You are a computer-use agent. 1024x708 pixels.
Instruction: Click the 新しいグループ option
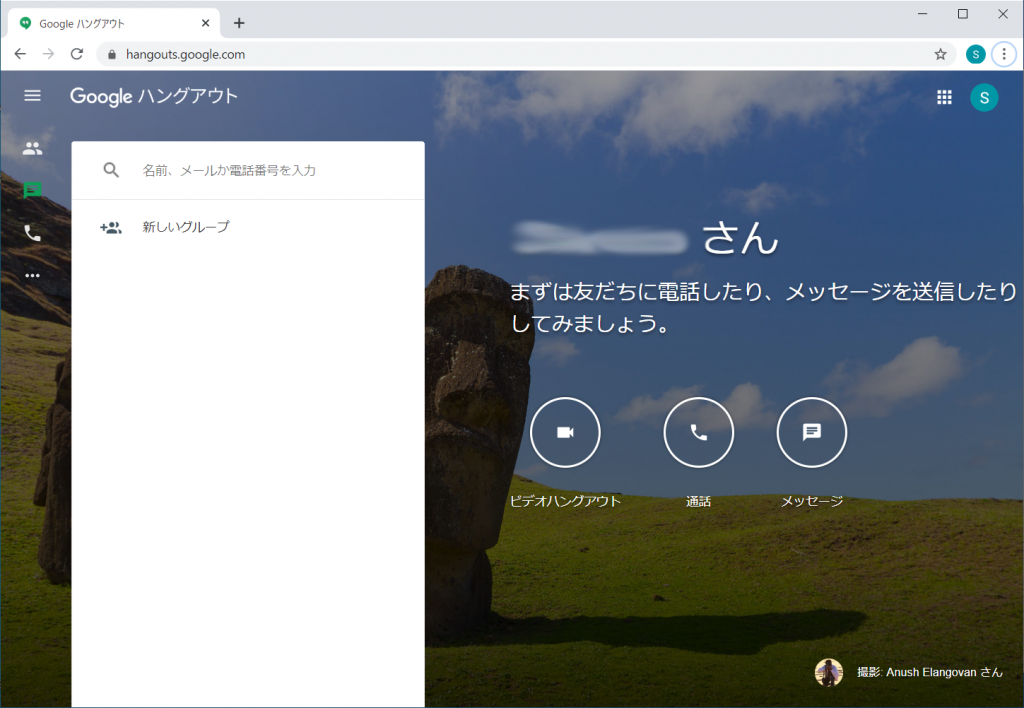[186, 227]
